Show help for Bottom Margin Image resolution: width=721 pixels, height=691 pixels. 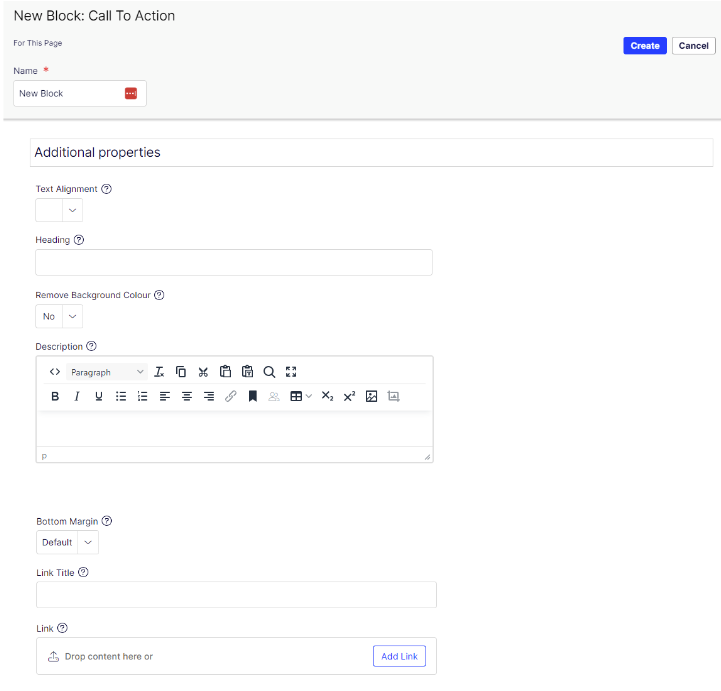107,521
